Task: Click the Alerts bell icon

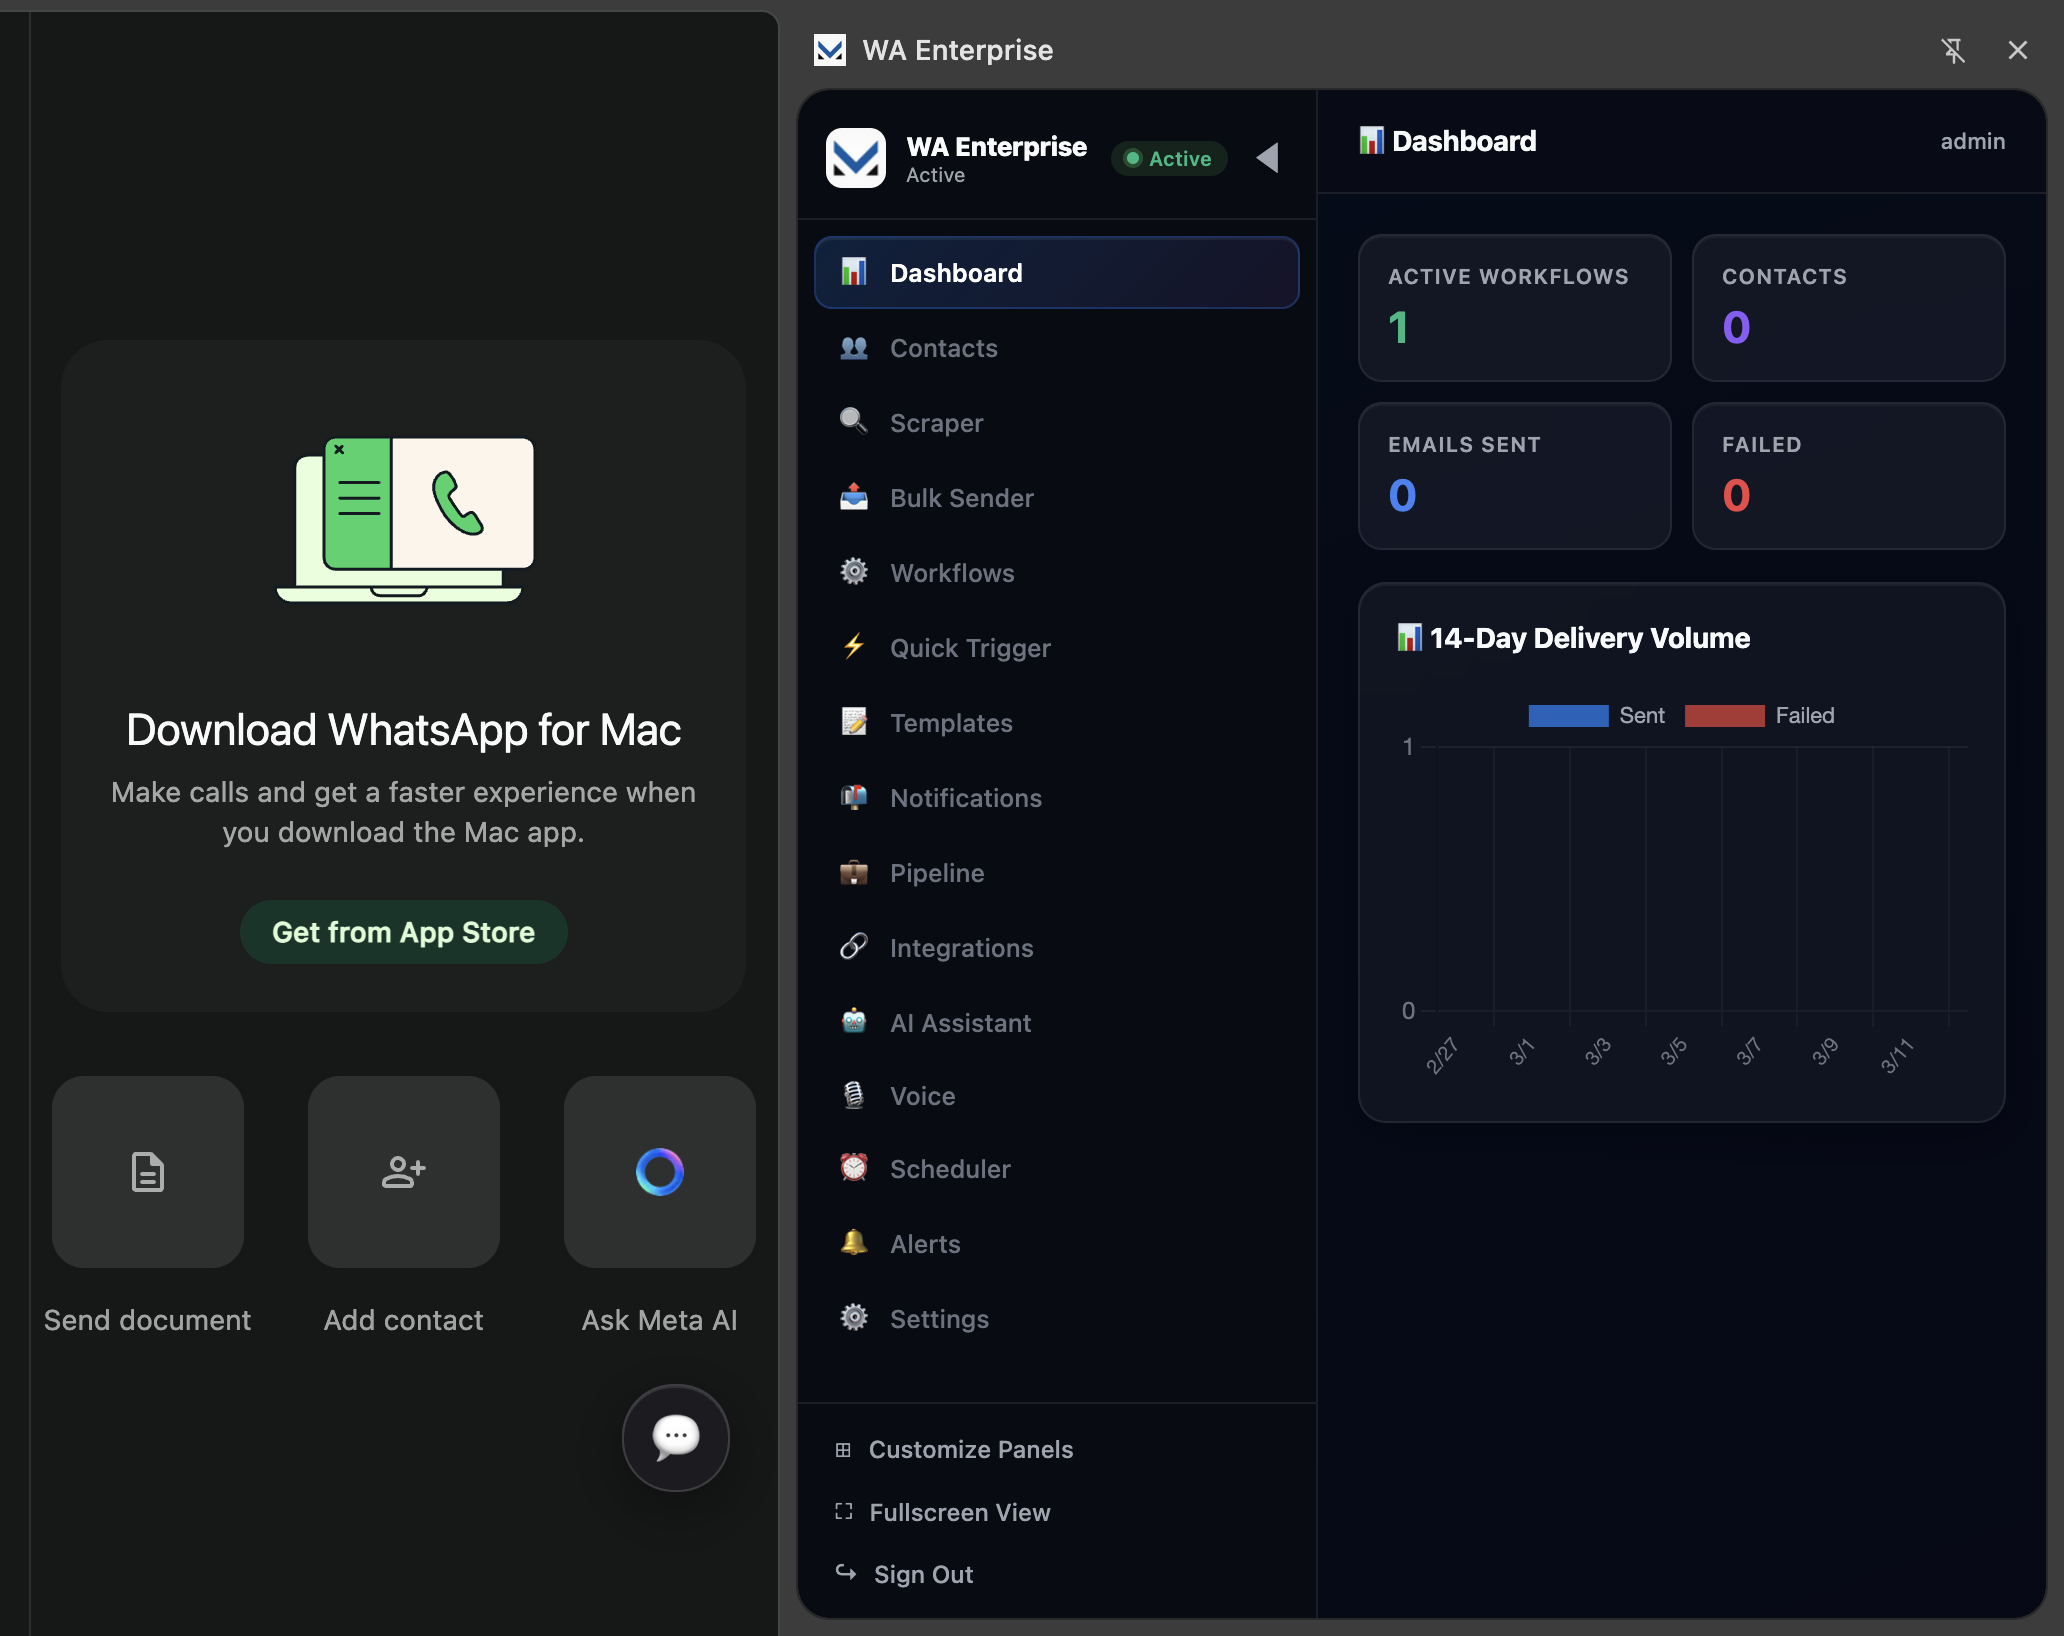Action: coord(853,1243)
